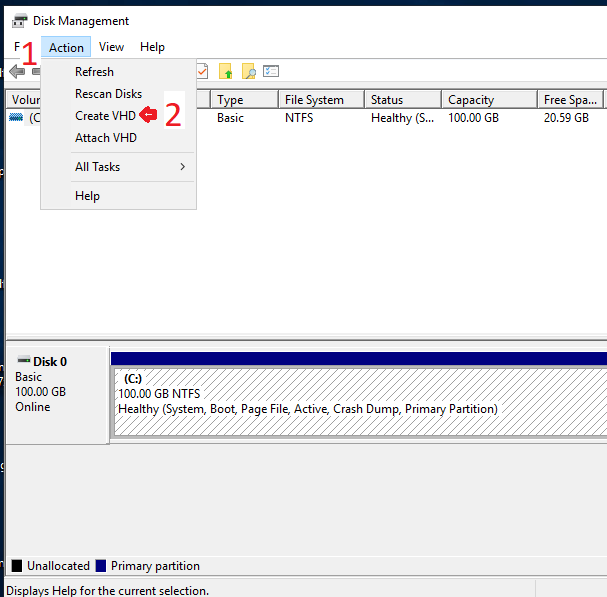The height and width of the screenshot is (597, 607).
Task: Sort by the Status column header
Action: [x=403, y=100]
